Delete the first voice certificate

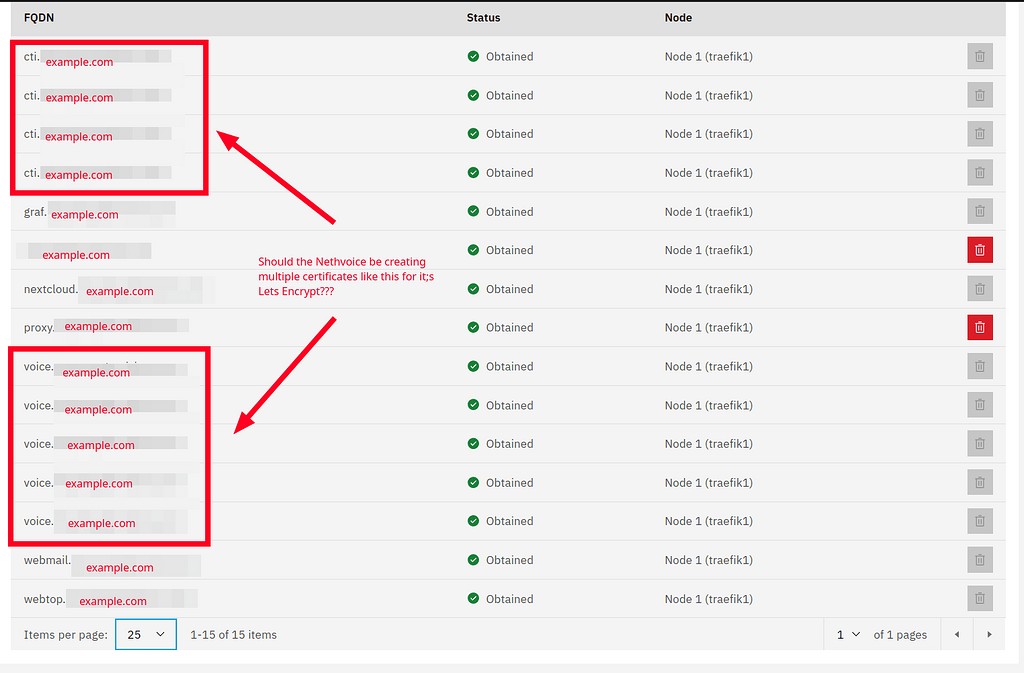pyautogui.click(x=980, y=366)
